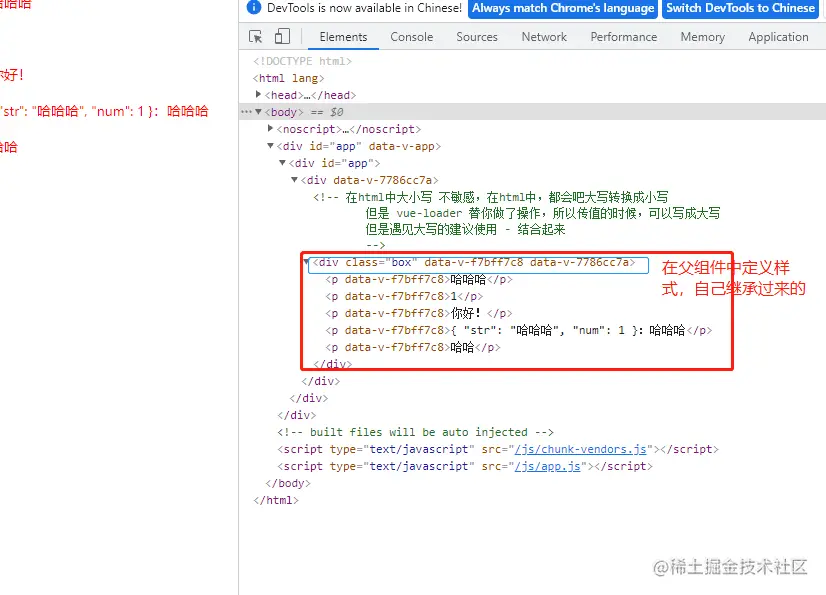The image size is (826, 595).
Task: Click the blue info icon on the notification bar
Action: point(247,9)
